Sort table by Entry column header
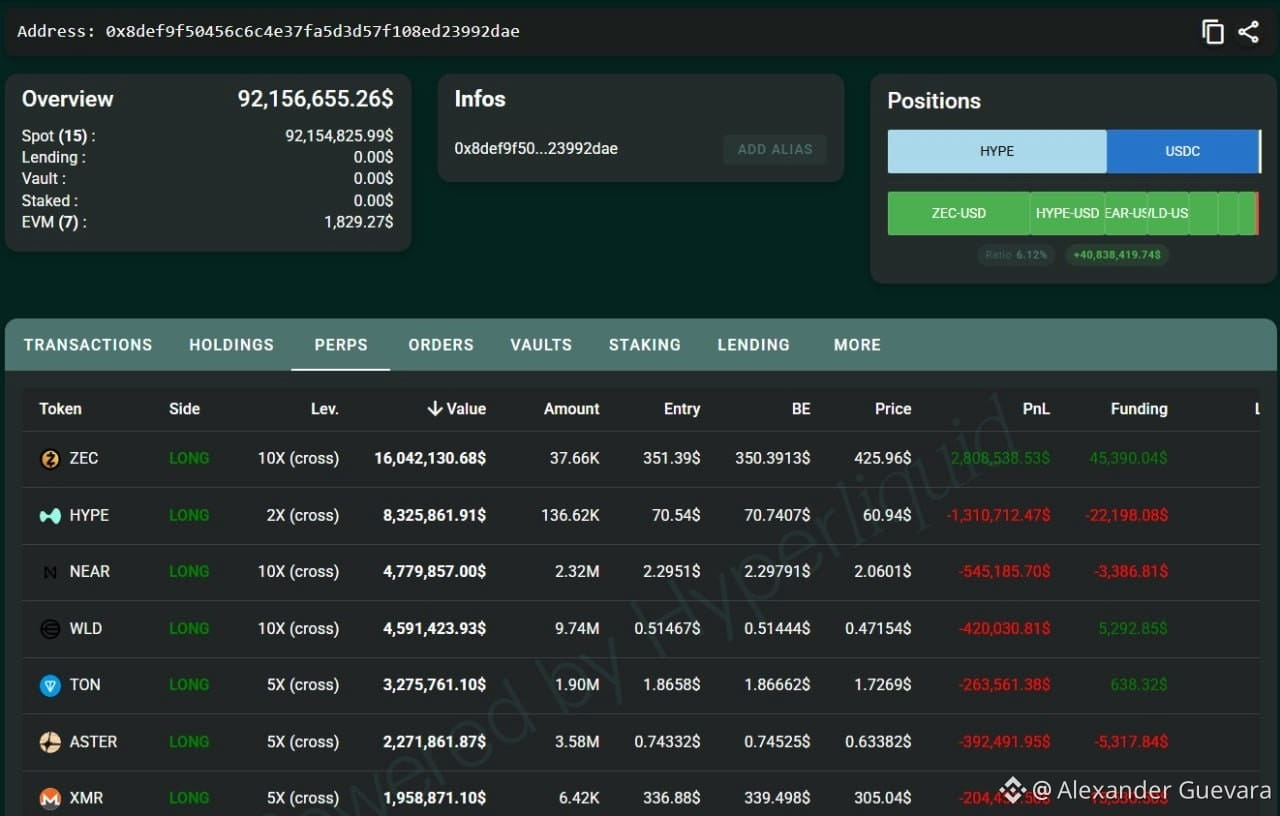Image resolution: width=1280 pixels, height=816 pixels. click(x=682, y=409)
